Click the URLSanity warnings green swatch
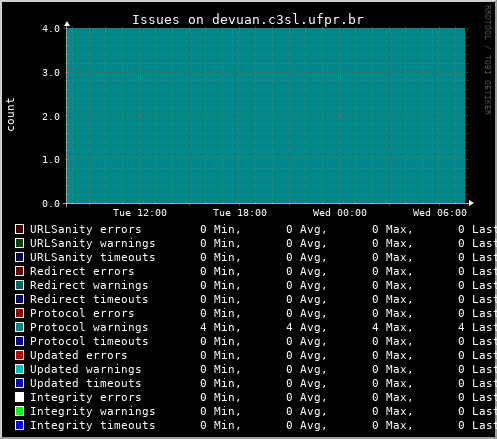This screenshot has height=439, width=497. click(x=19, y=243)
